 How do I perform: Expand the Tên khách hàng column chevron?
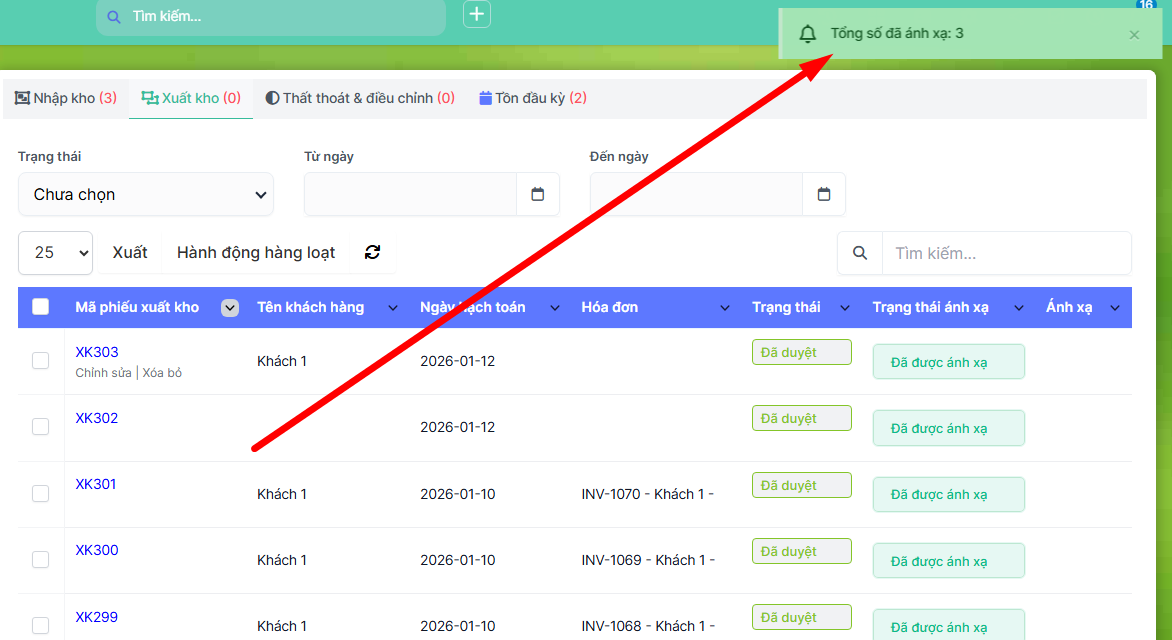[393, 308]
